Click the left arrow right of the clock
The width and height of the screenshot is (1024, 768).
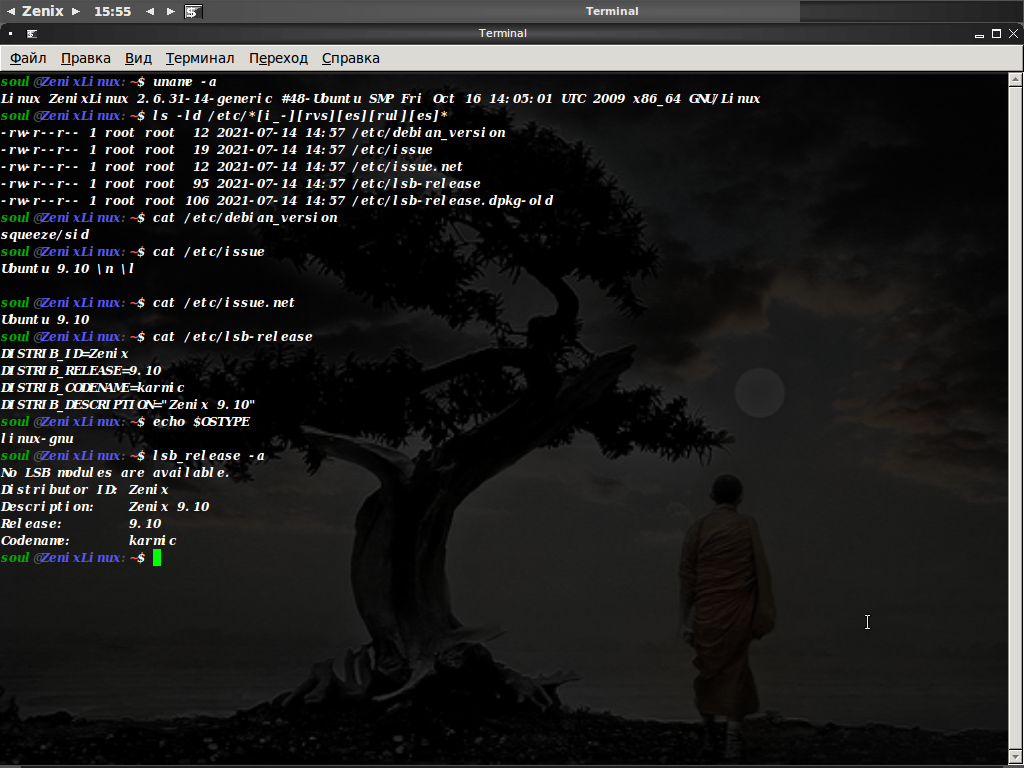(x=150, y=11)
